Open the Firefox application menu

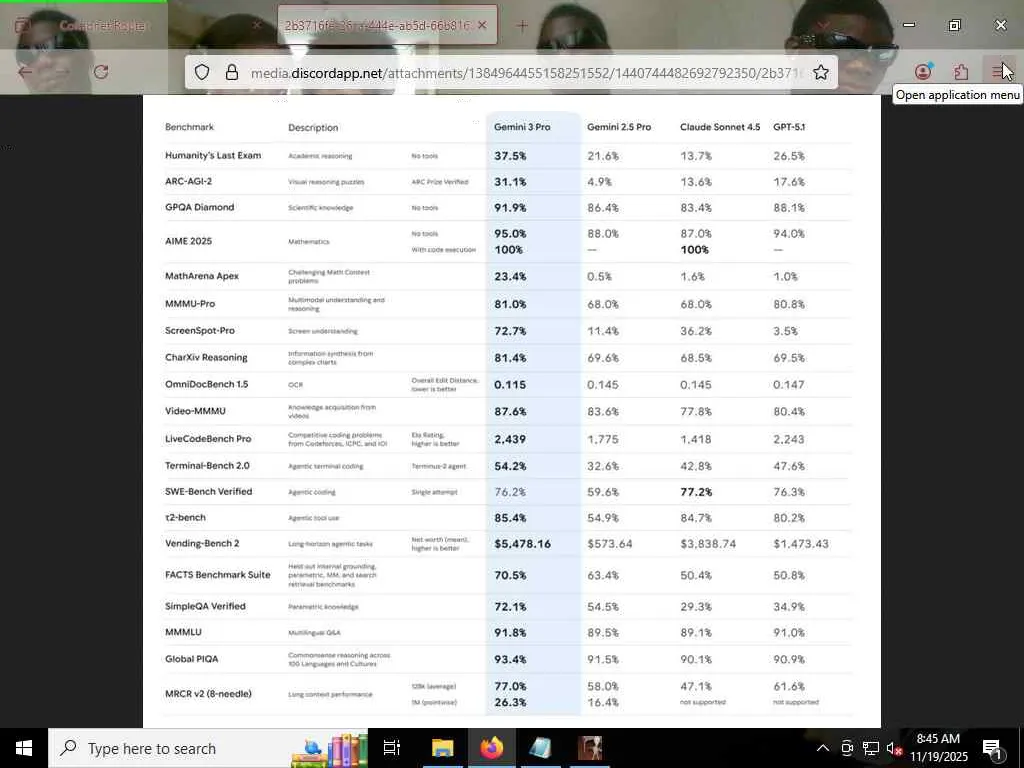pos(999,72)
